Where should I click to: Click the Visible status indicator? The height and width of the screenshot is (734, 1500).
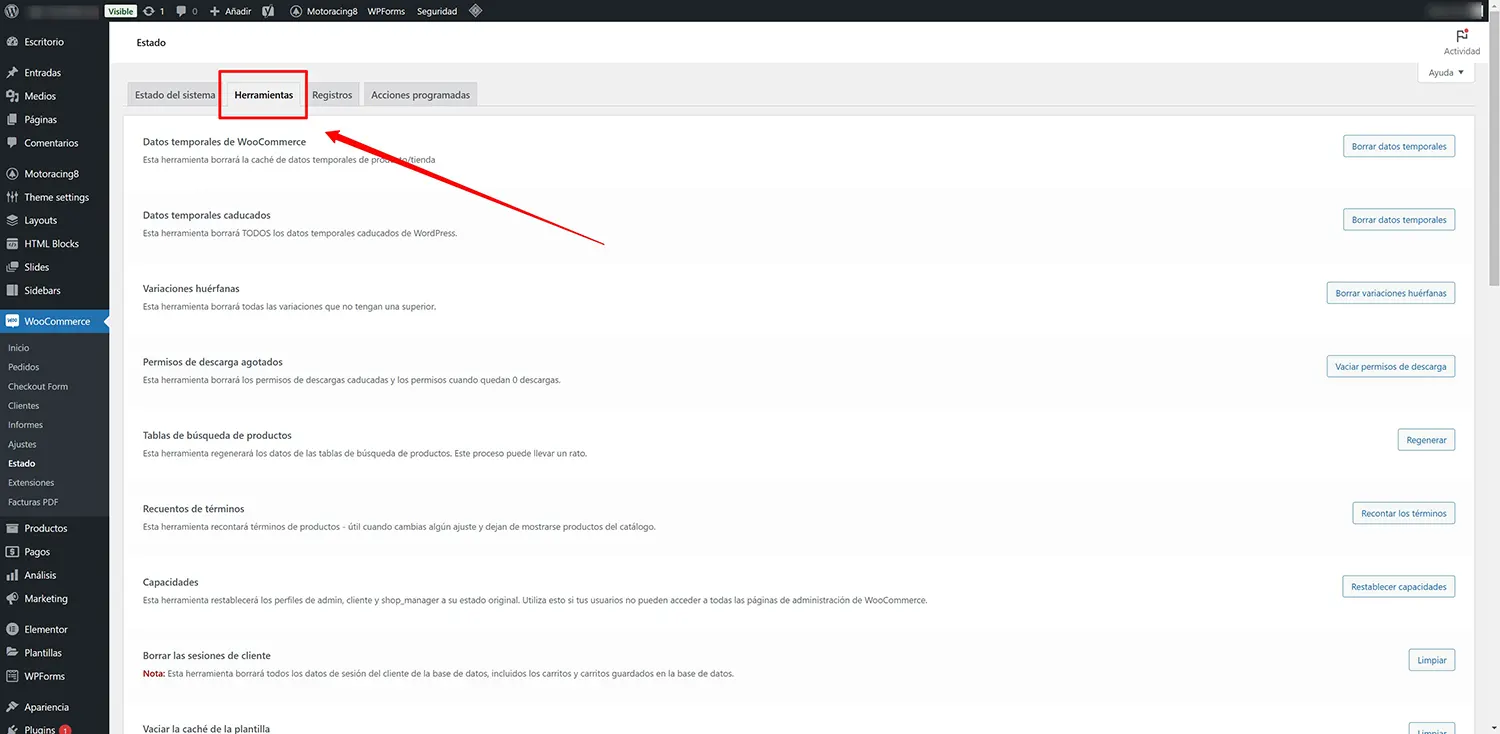click(x=120, y=10)
